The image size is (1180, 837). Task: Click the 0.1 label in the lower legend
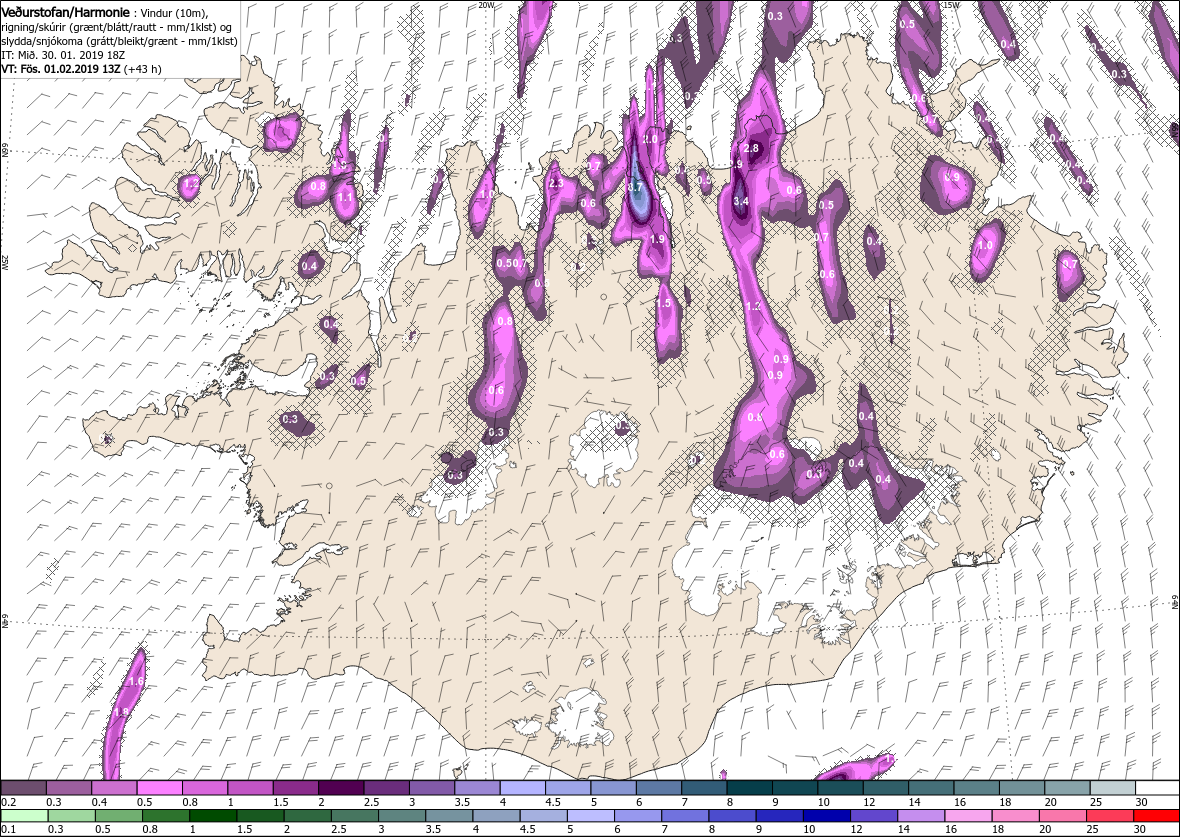pyautogui.click(x=8, y=829)
